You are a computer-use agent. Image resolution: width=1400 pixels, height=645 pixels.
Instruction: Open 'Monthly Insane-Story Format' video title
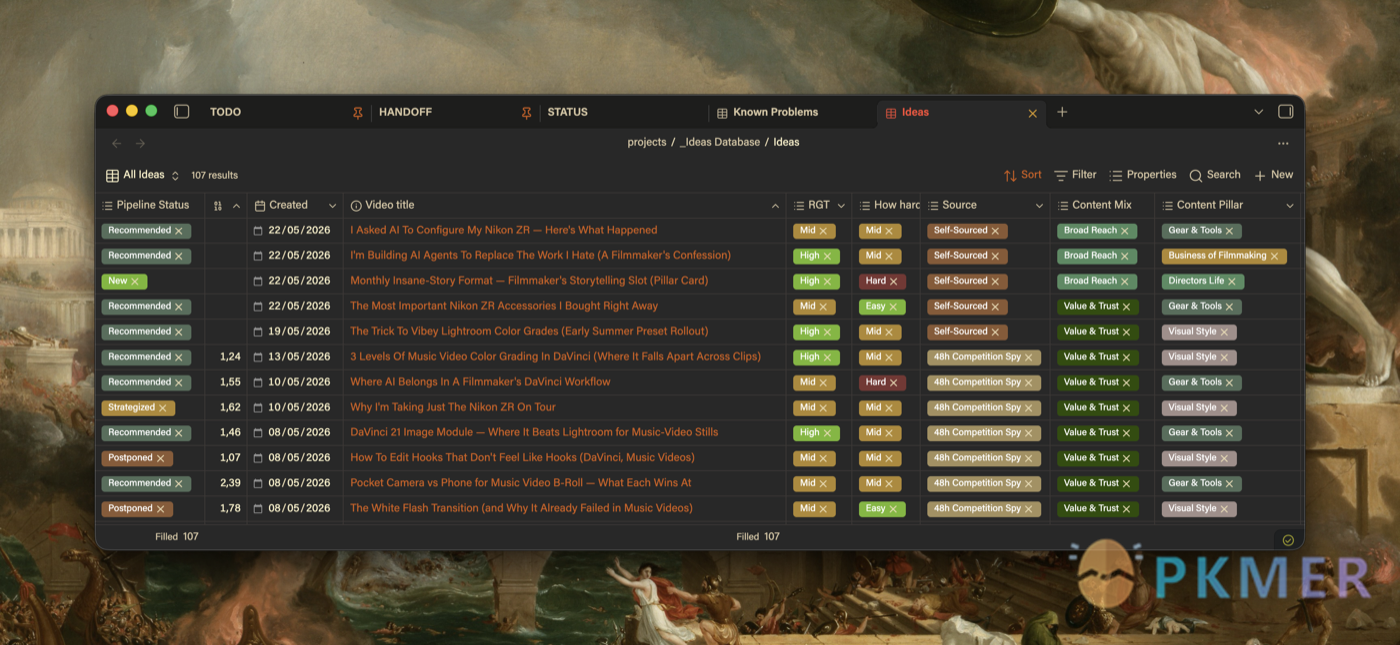click(x=529, y=281)
